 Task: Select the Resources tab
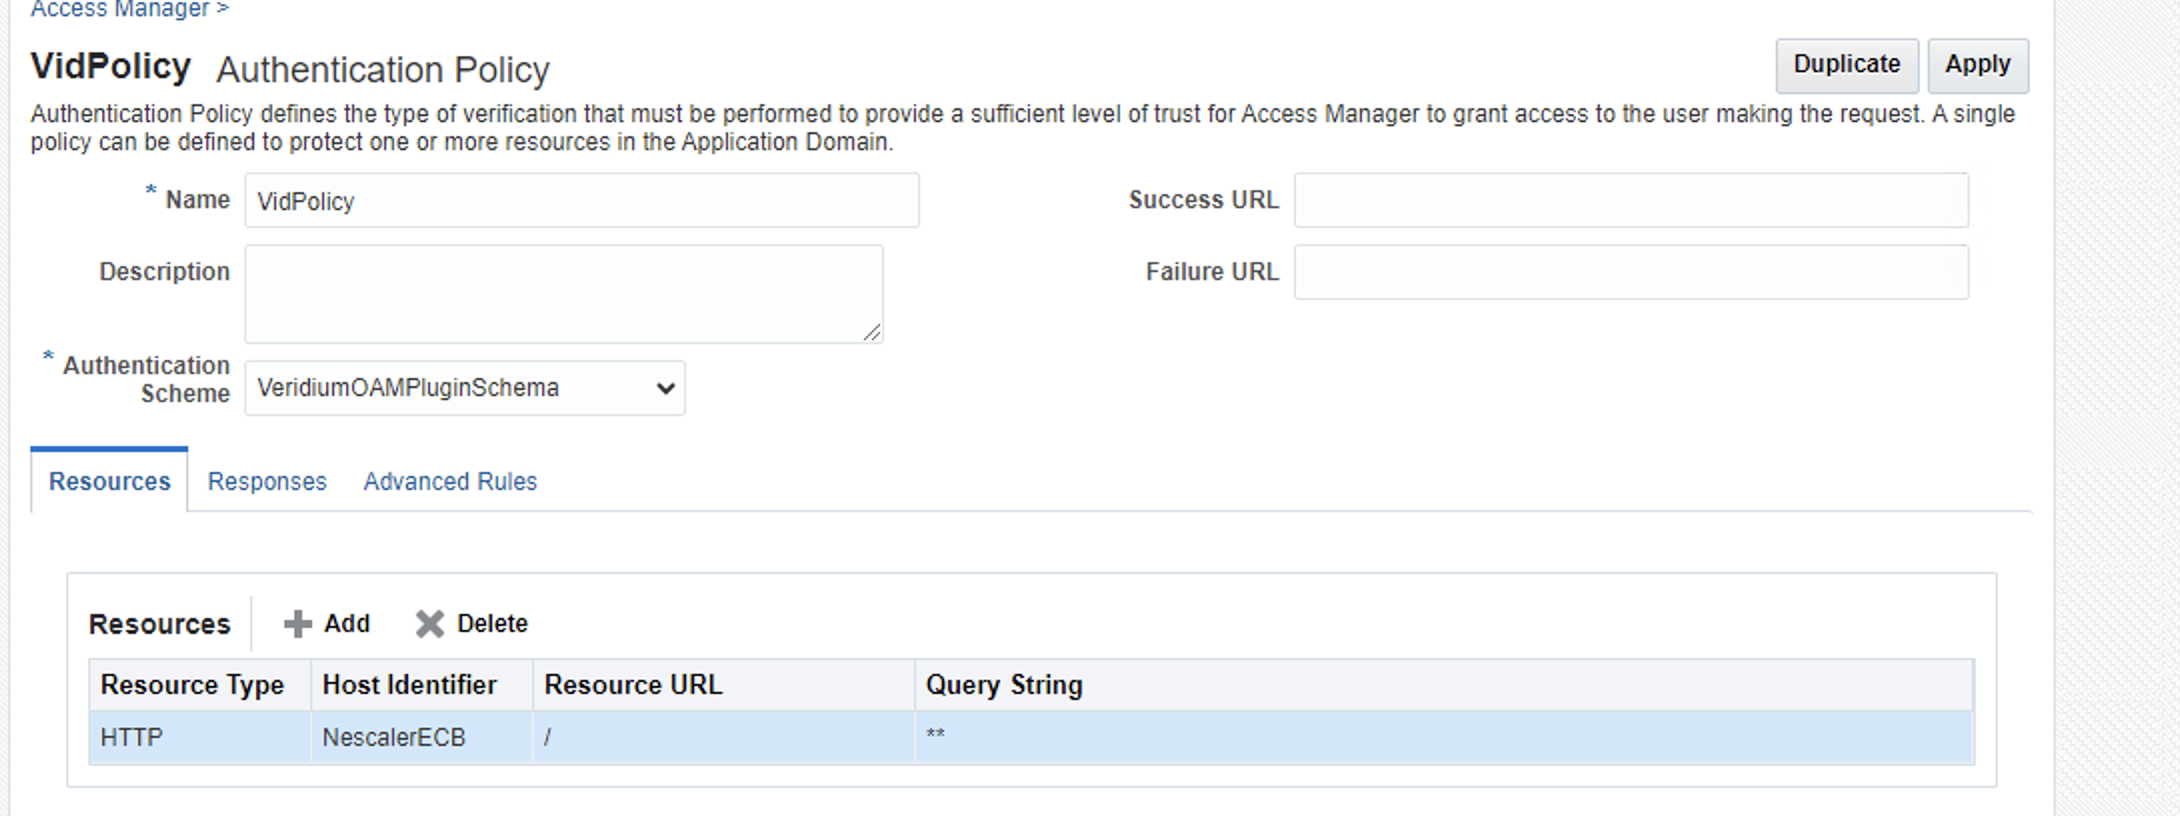[x=110, y=482]
